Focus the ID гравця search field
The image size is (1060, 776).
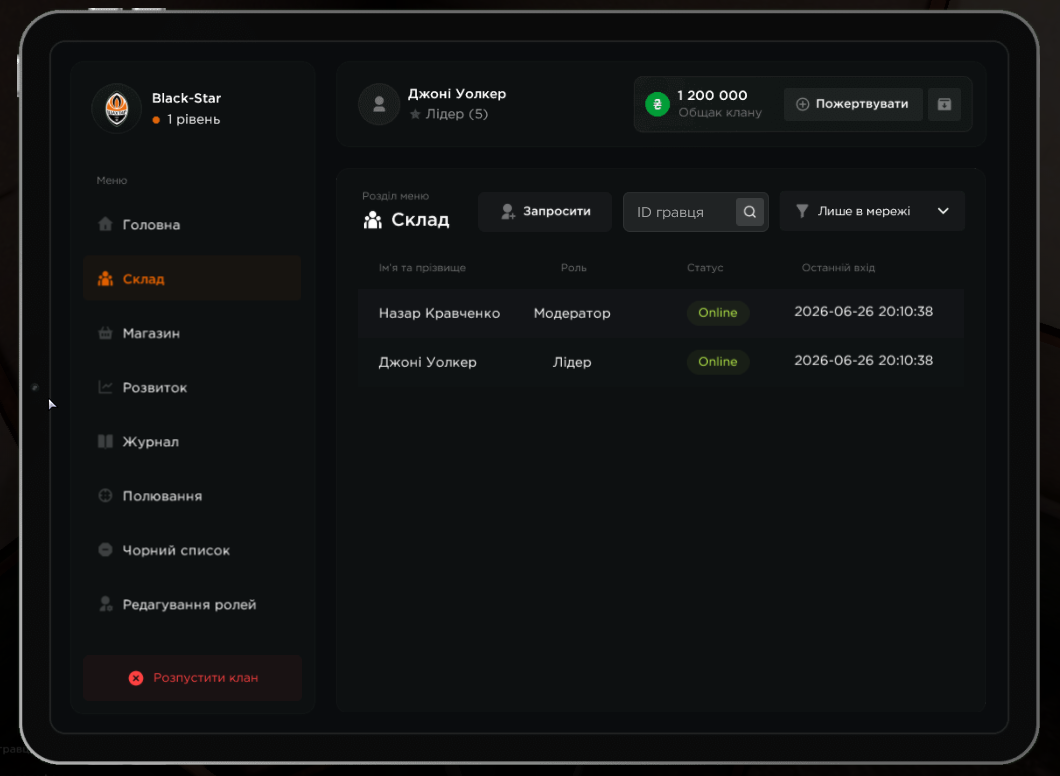[x=679, y=212]
